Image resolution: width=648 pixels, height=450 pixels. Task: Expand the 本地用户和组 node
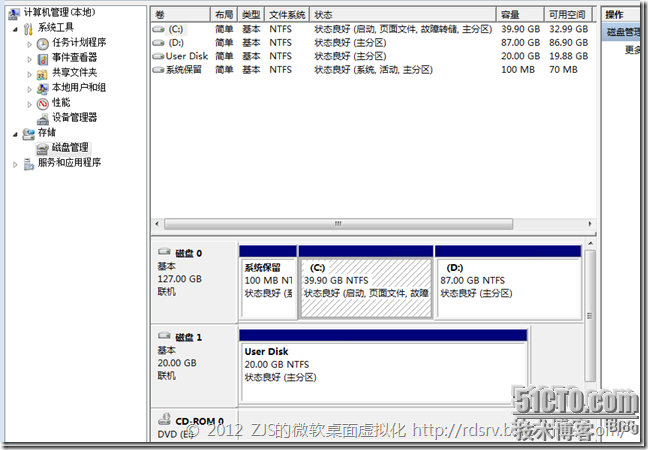[x=29, y=89]
